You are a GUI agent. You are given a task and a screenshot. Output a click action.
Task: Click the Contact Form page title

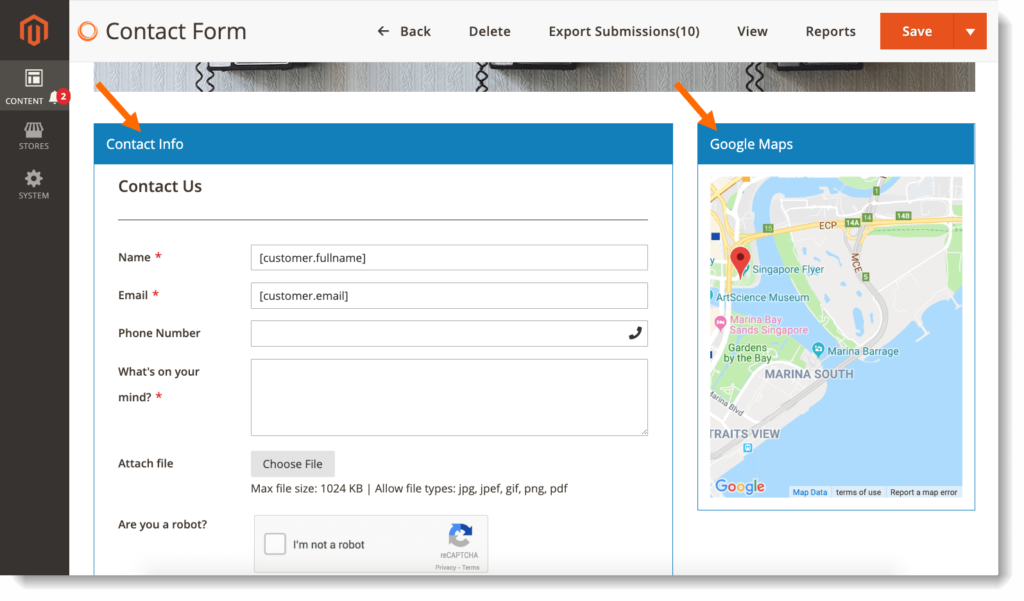point(176,31)
